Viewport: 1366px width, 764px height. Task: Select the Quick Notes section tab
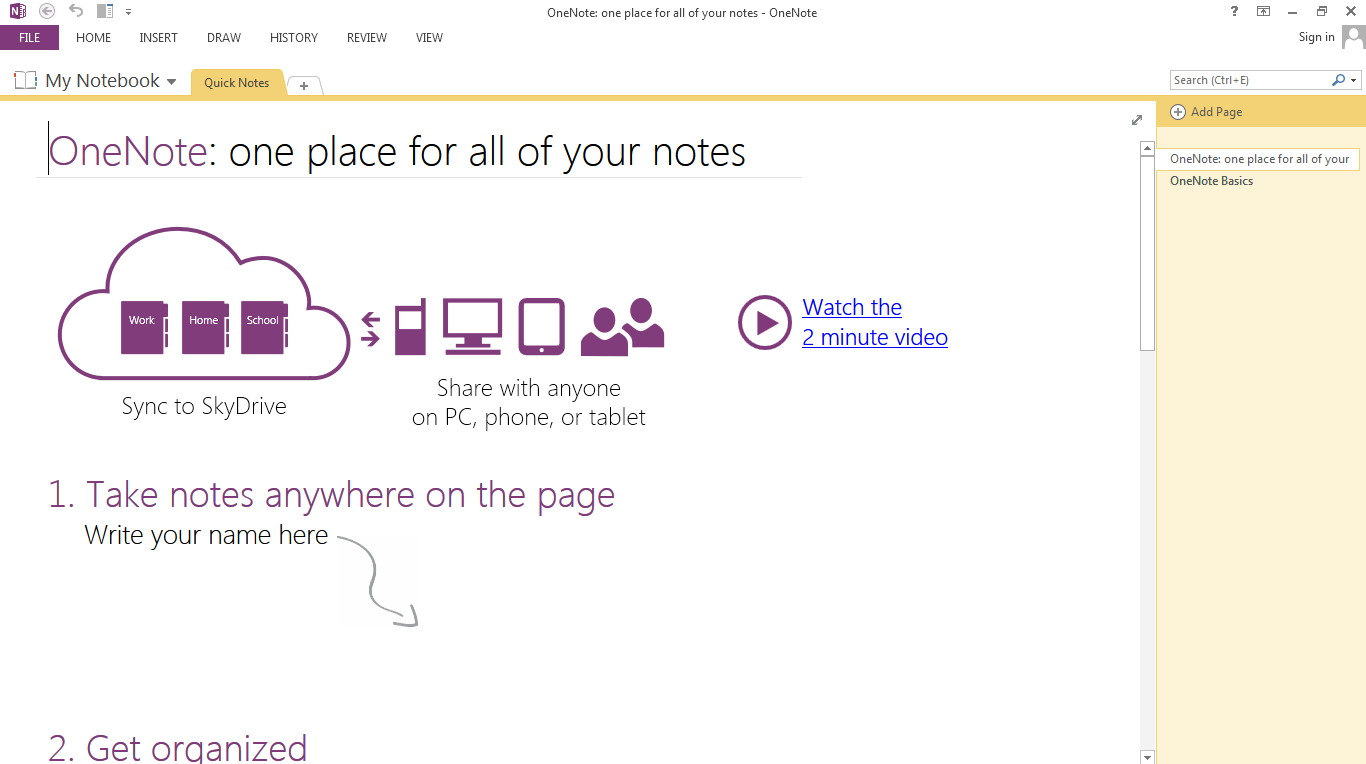point(236,83)
